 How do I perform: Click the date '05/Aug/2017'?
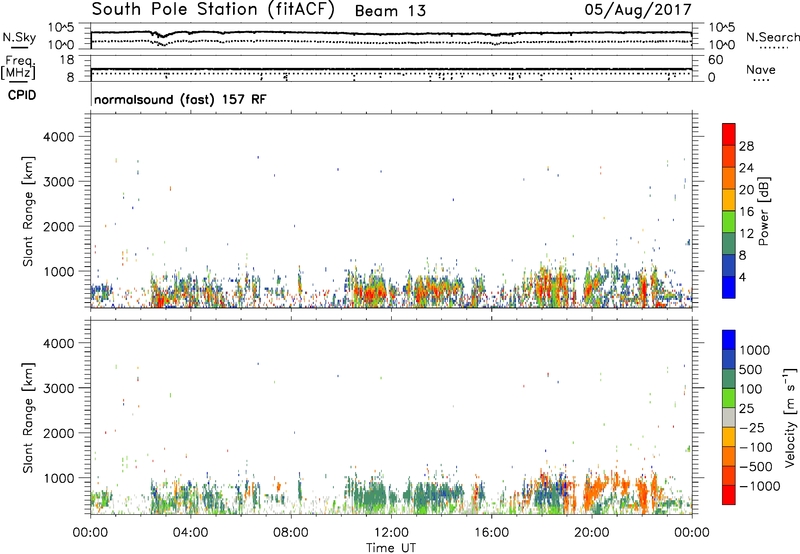(638, 10)
